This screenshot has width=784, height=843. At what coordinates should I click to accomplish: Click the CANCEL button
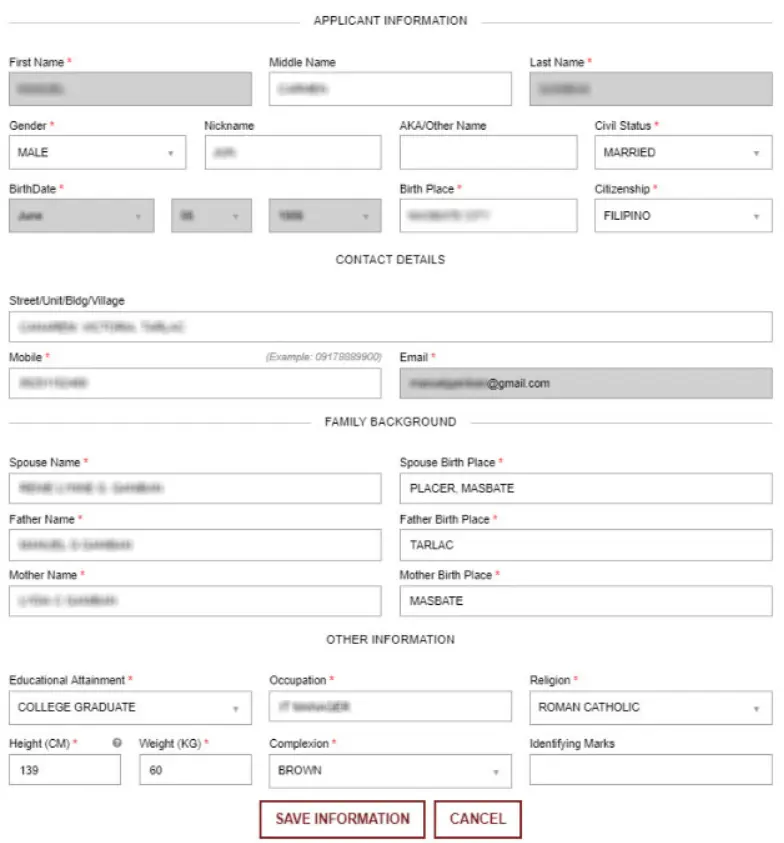[477, 819]
